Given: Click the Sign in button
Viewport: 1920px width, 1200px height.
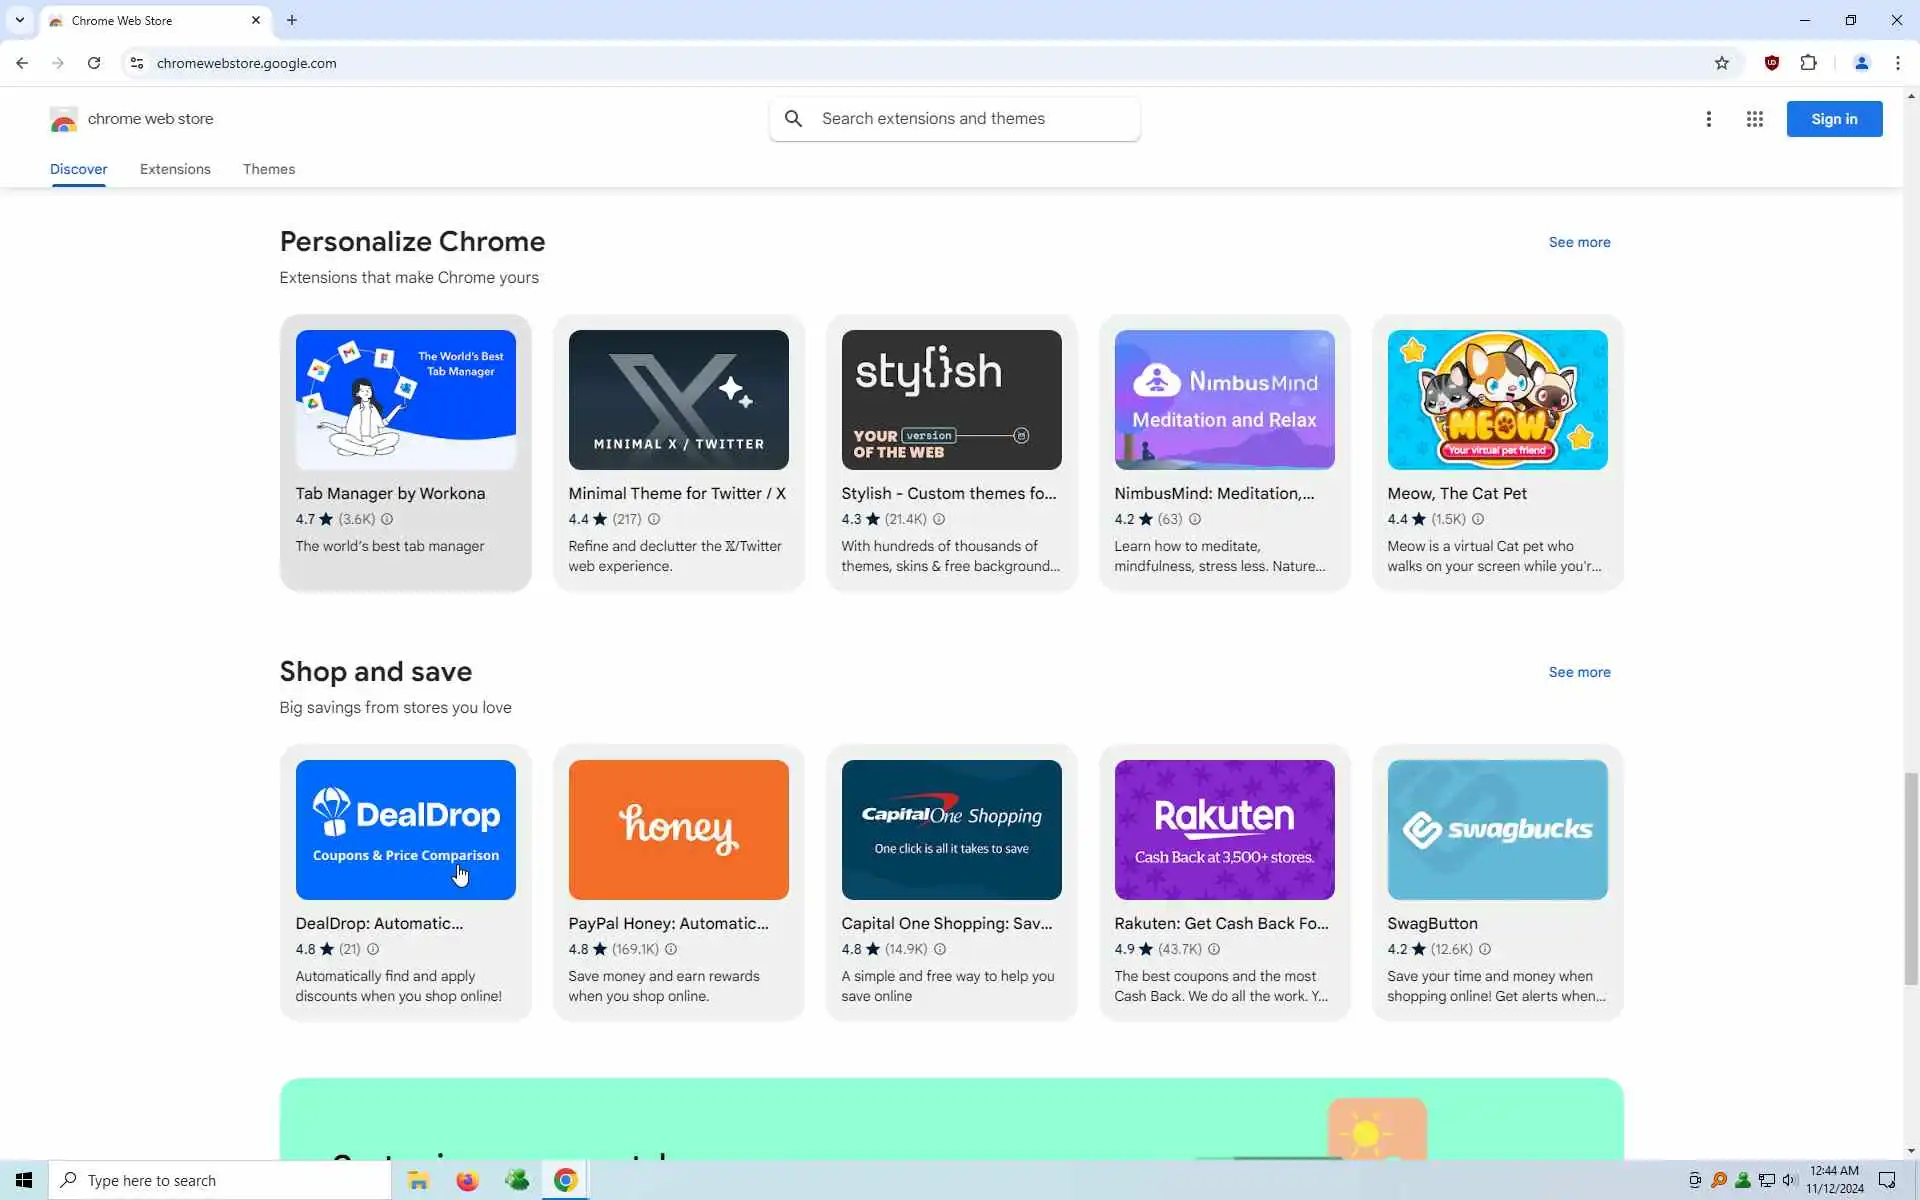Looking at the screenshot, I should tap(1833, 119).
